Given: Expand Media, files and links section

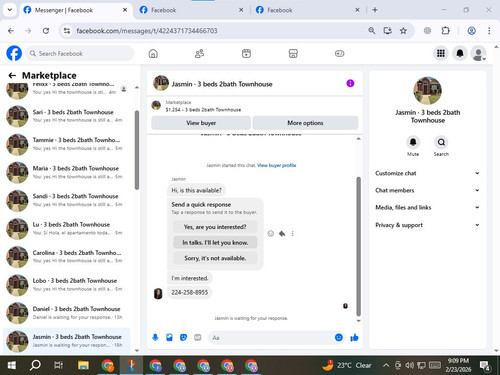Looking at the screenshot, I should (427, 207).
